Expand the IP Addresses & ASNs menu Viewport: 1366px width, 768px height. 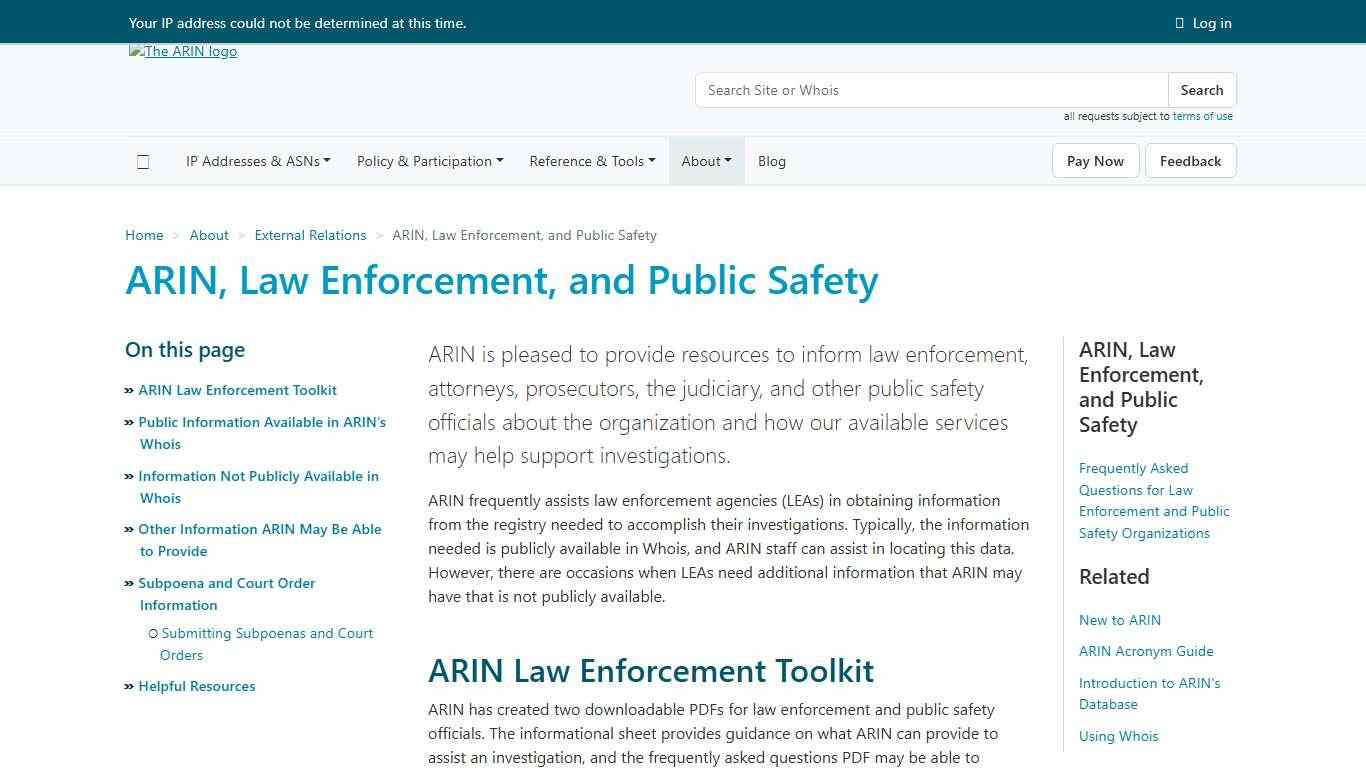click(x=257, y=161)
